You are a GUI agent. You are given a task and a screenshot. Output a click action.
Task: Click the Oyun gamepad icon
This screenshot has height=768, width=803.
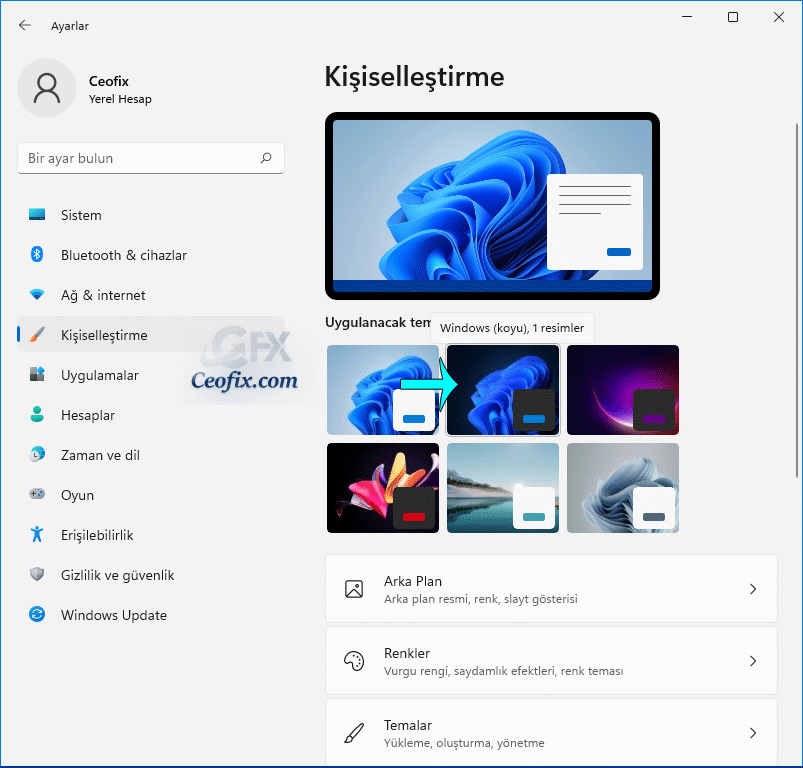click(37, 494)
